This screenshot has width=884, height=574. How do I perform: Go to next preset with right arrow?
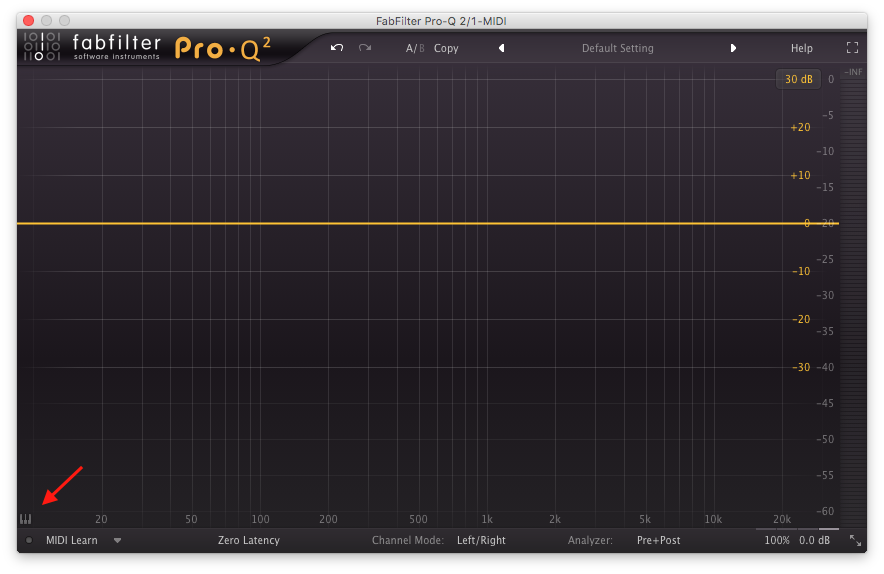pos(733,48)
